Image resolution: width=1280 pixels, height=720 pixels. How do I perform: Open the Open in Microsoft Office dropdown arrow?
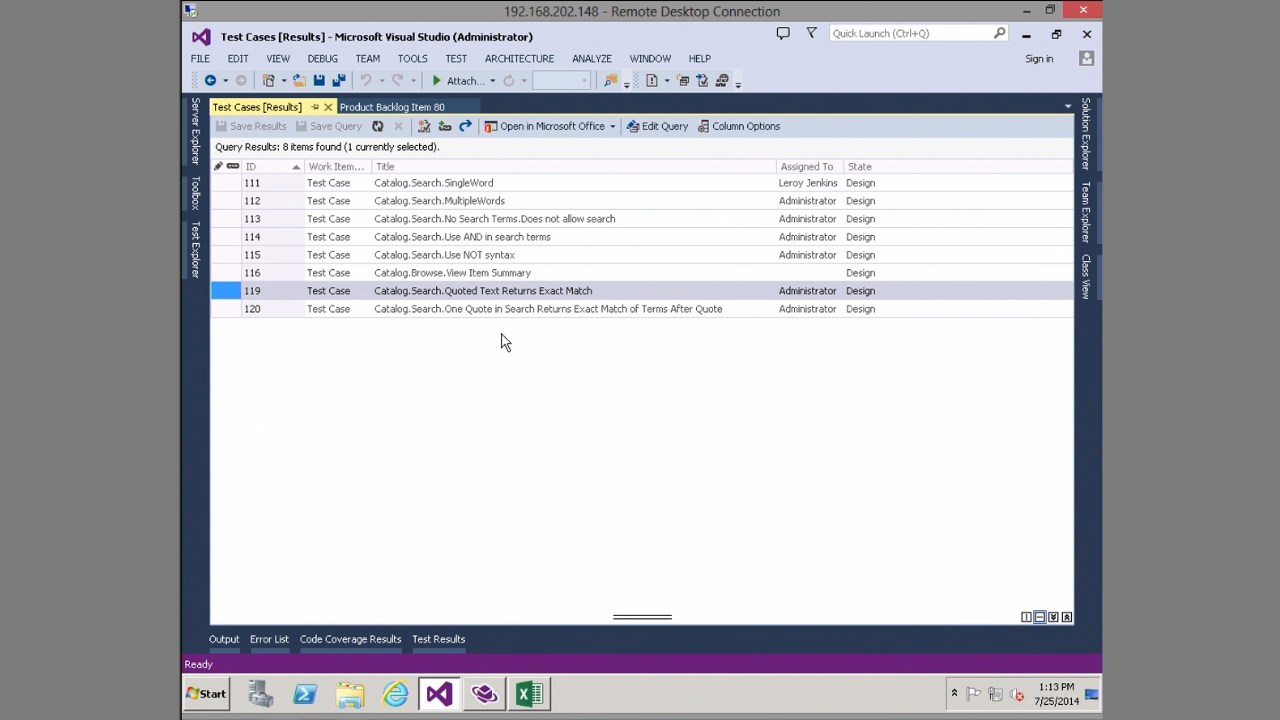click(x=612, y=126)
